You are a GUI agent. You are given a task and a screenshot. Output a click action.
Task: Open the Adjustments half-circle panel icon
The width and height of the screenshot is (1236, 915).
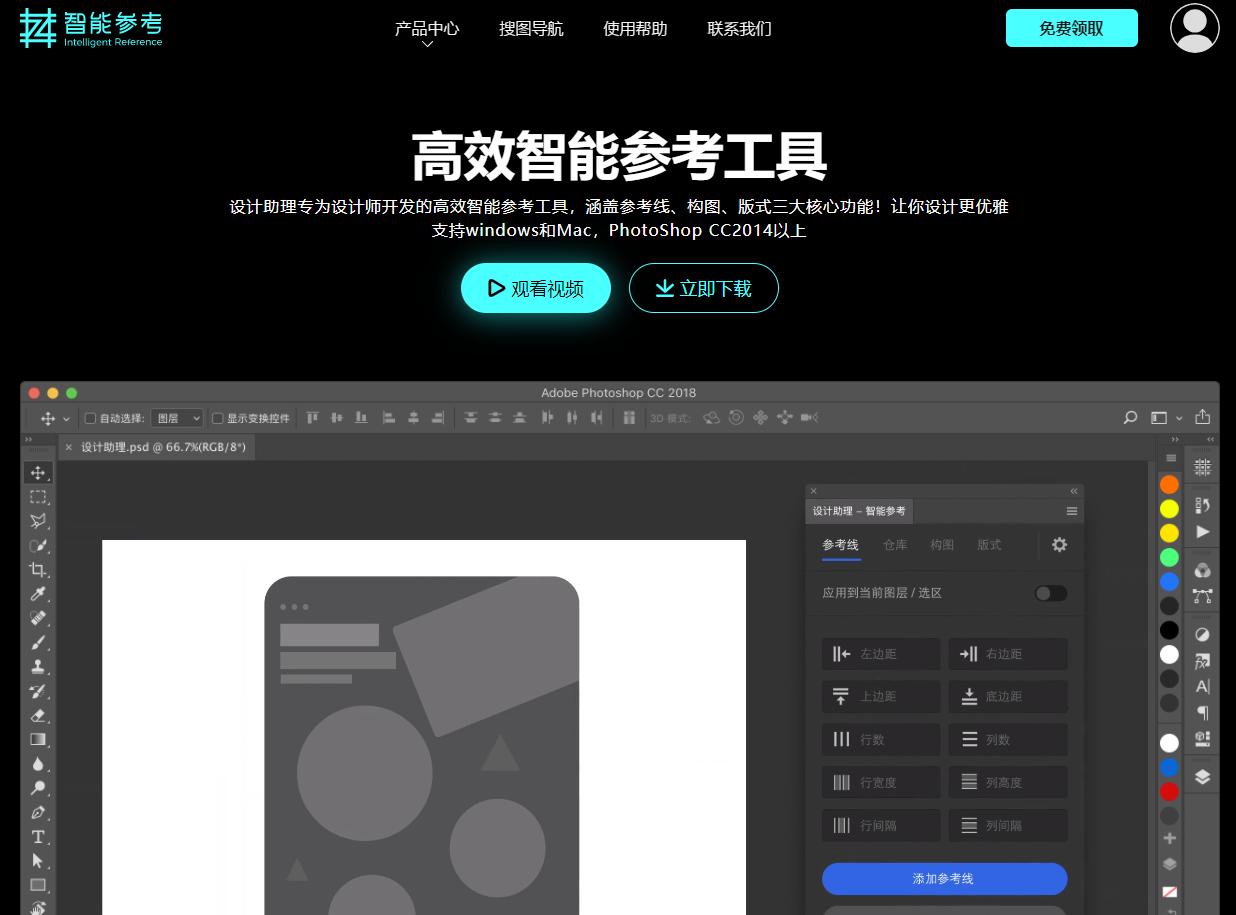(1202, 634)
